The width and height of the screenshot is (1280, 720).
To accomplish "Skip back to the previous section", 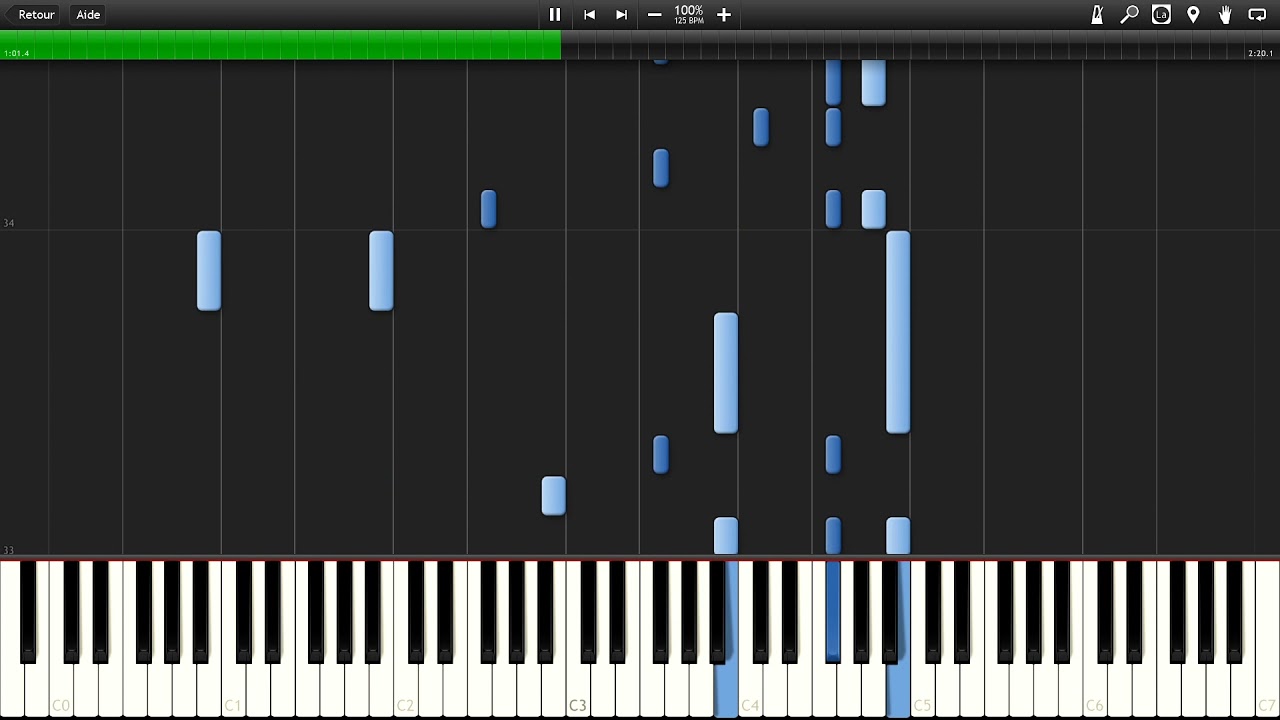I will coord(589,14).
